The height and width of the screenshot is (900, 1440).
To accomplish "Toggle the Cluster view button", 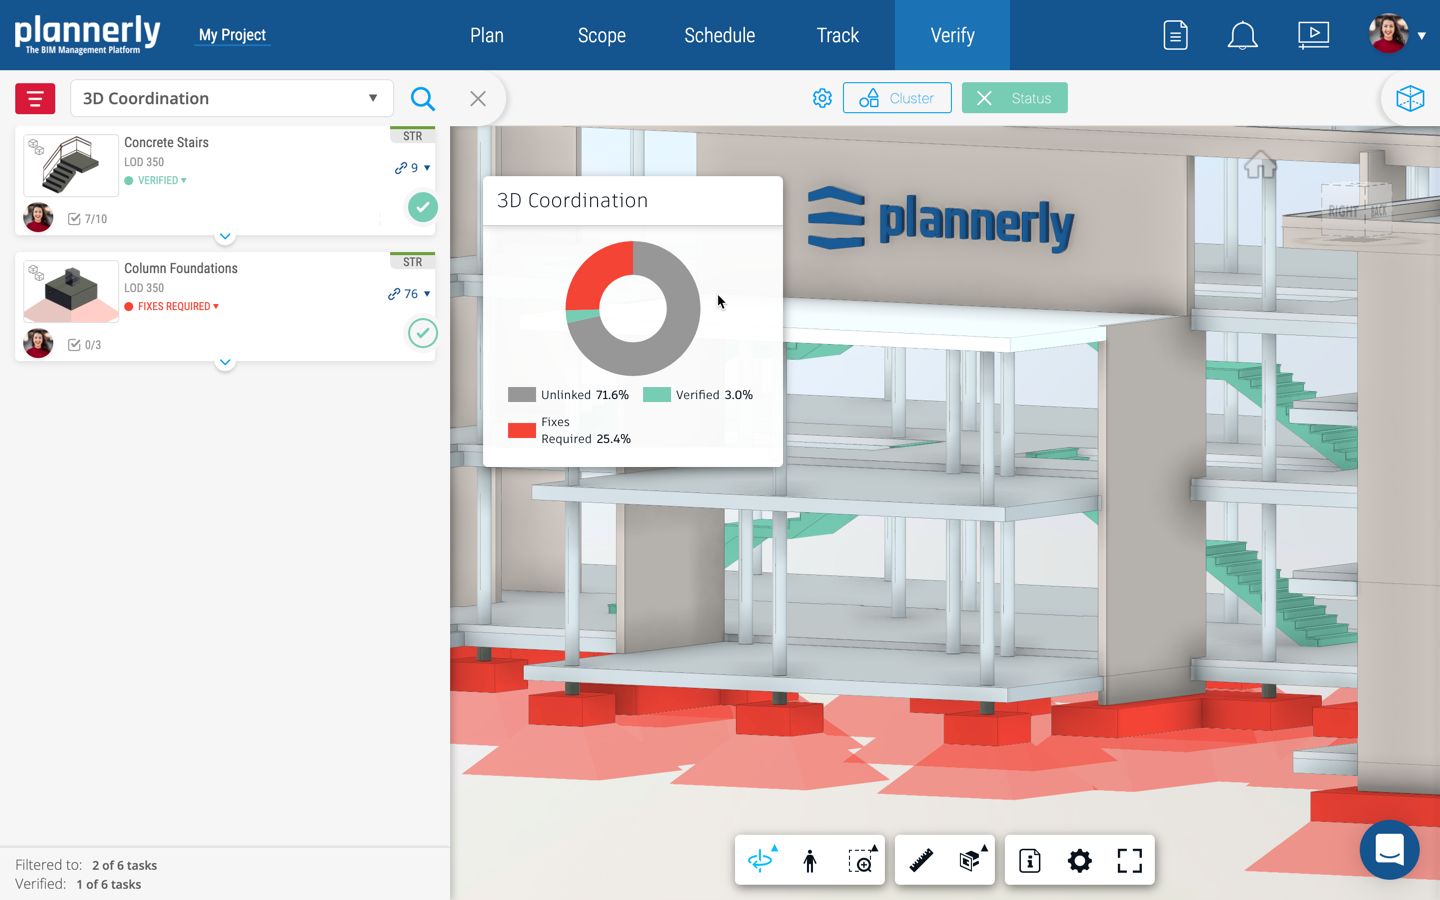I will [897, 98].
